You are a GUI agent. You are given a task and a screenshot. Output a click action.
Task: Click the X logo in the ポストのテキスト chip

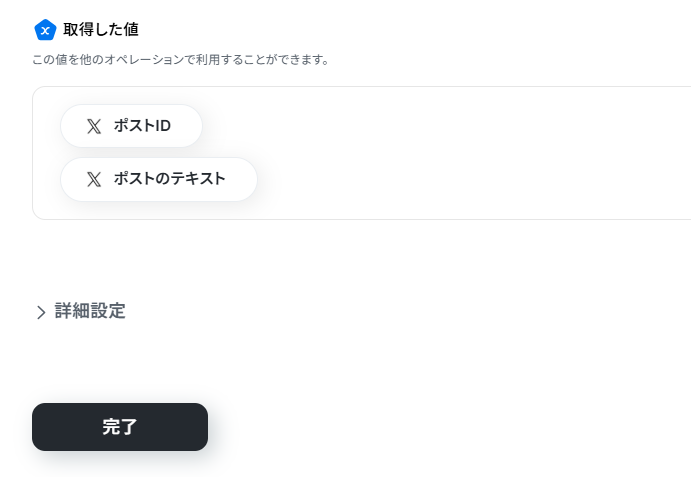pyautogui.click(x=94, y=179)
